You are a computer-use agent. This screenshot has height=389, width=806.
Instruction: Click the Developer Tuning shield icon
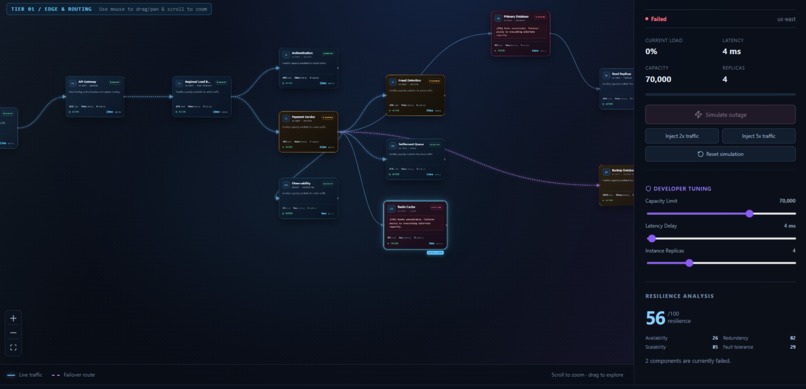point(648,189)
